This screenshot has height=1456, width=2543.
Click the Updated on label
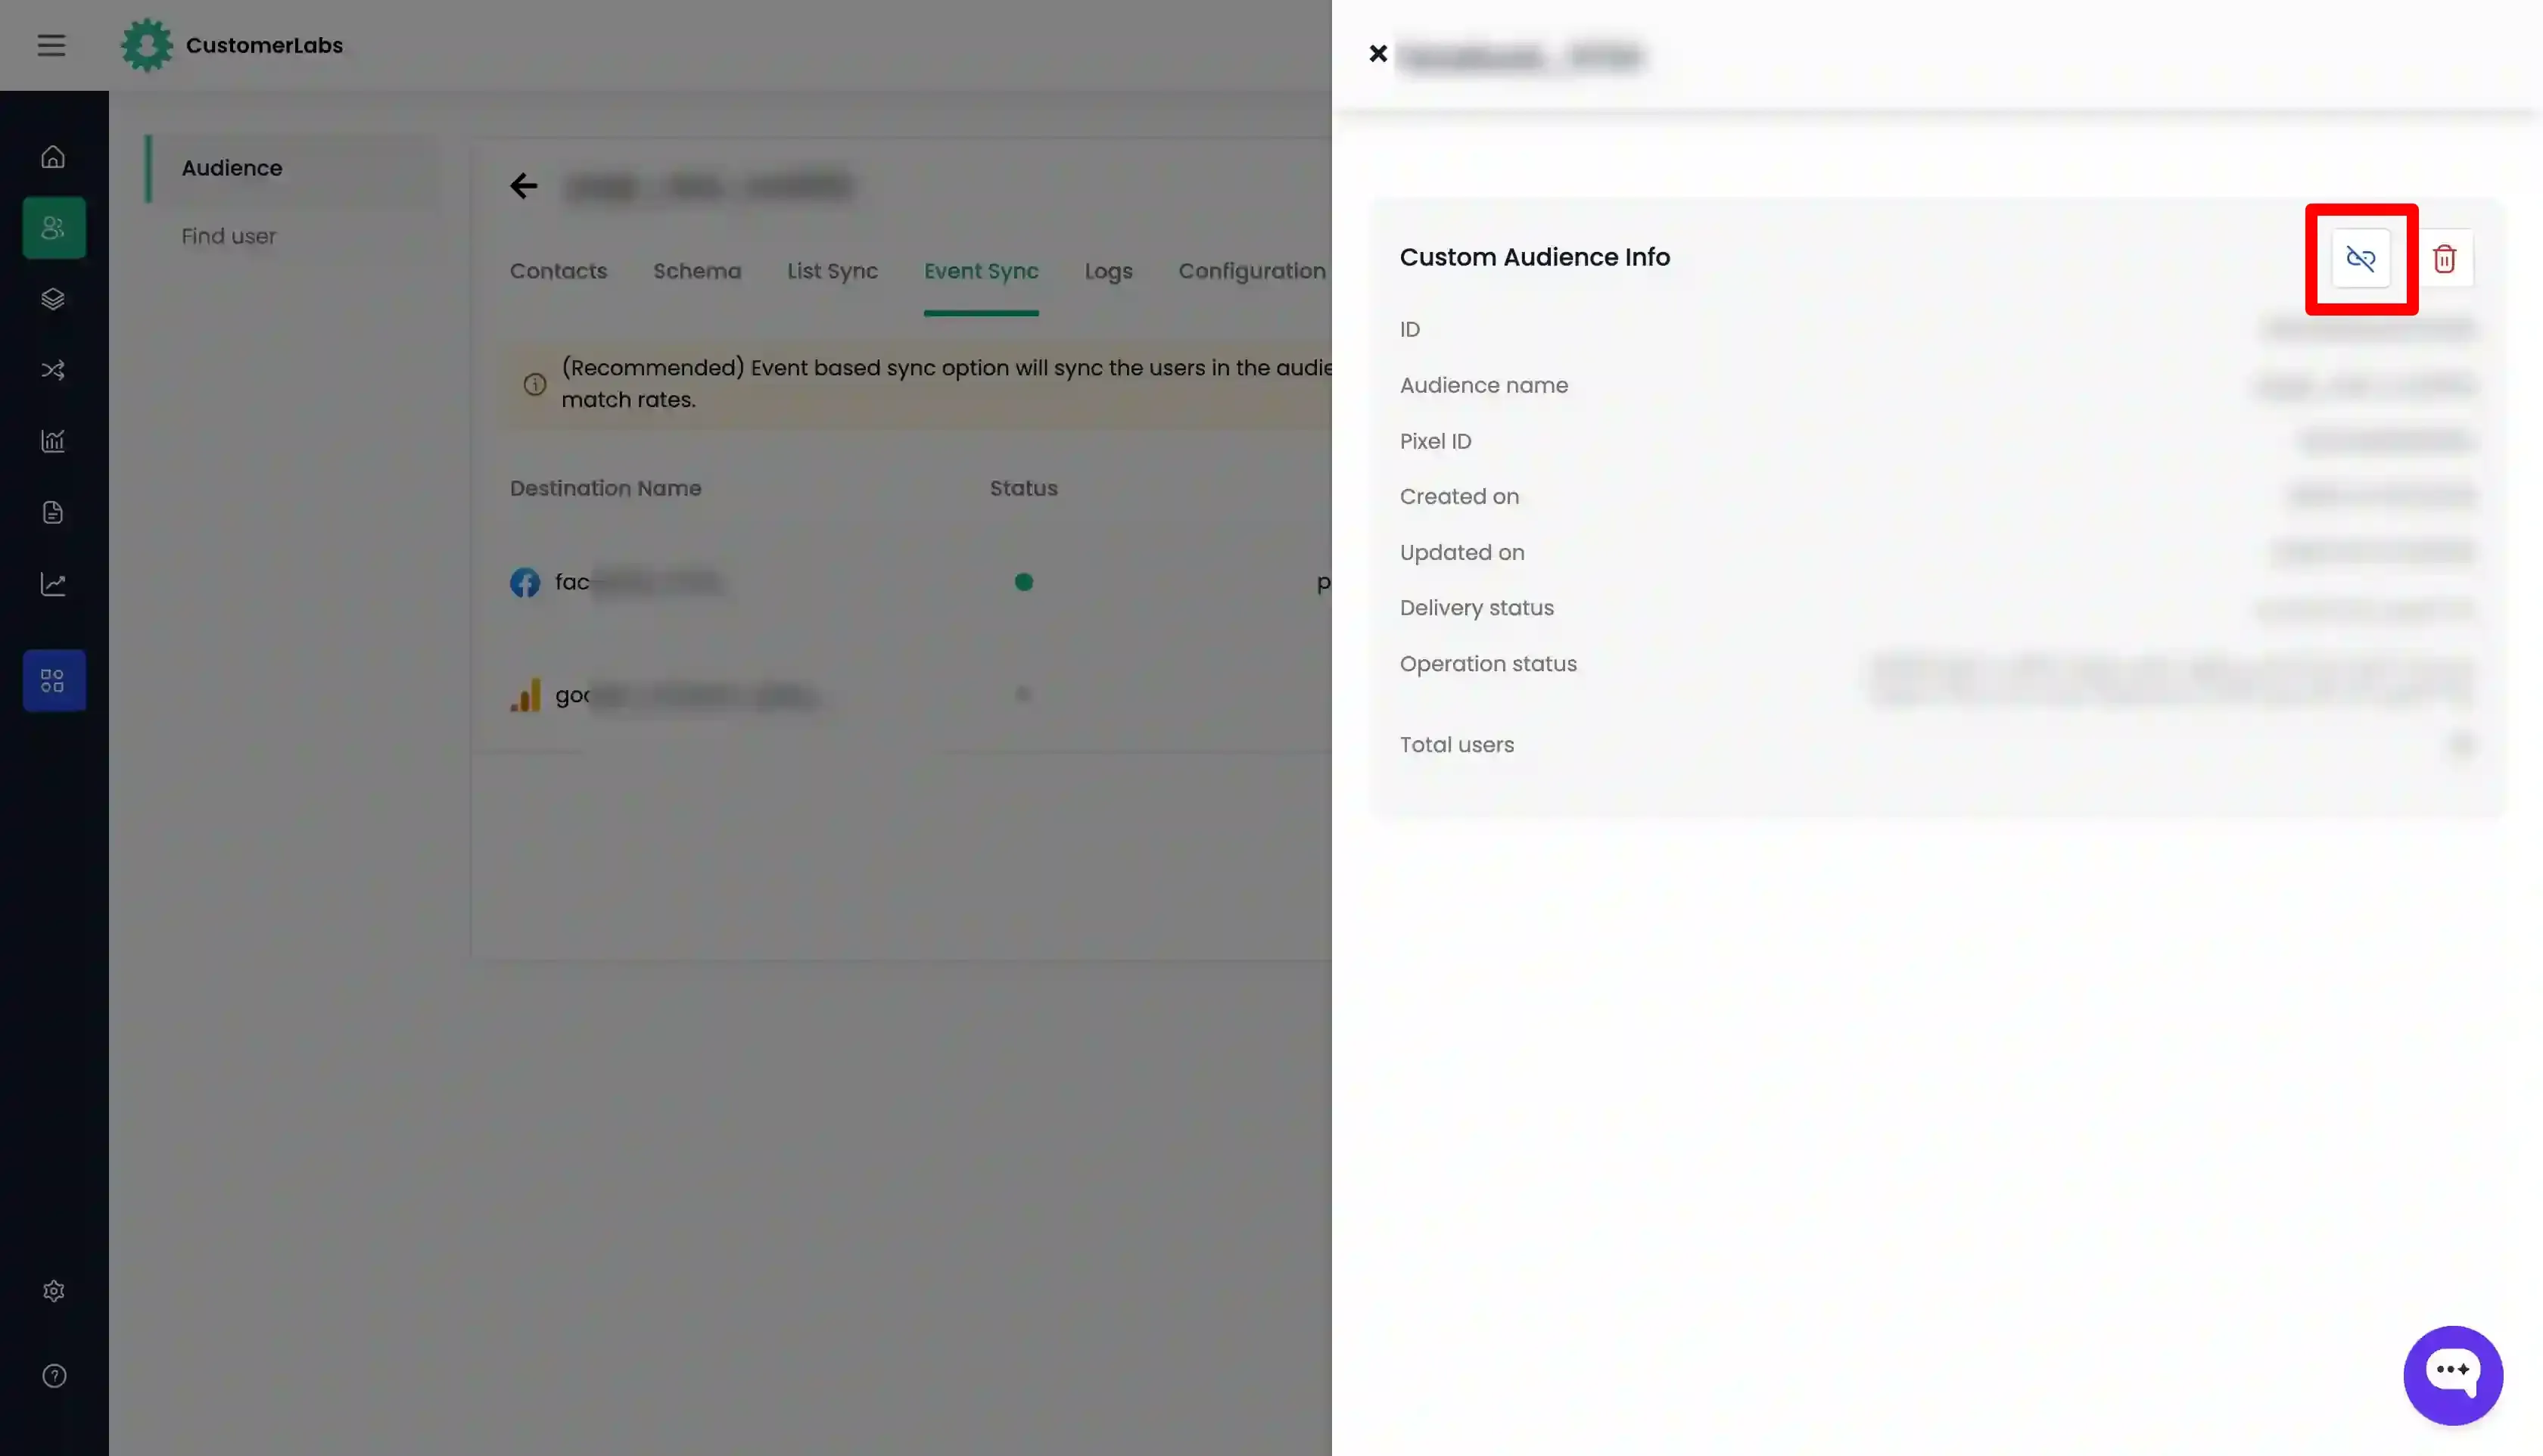(x=1462, y=553)
